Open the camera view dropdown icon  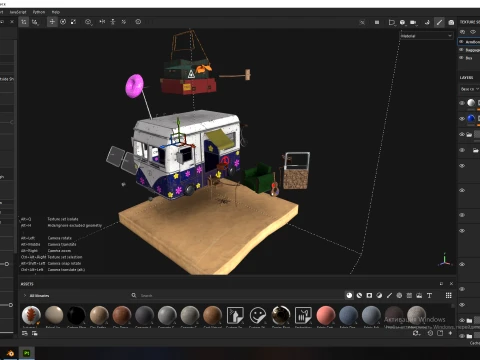click(x=413, y=22)
